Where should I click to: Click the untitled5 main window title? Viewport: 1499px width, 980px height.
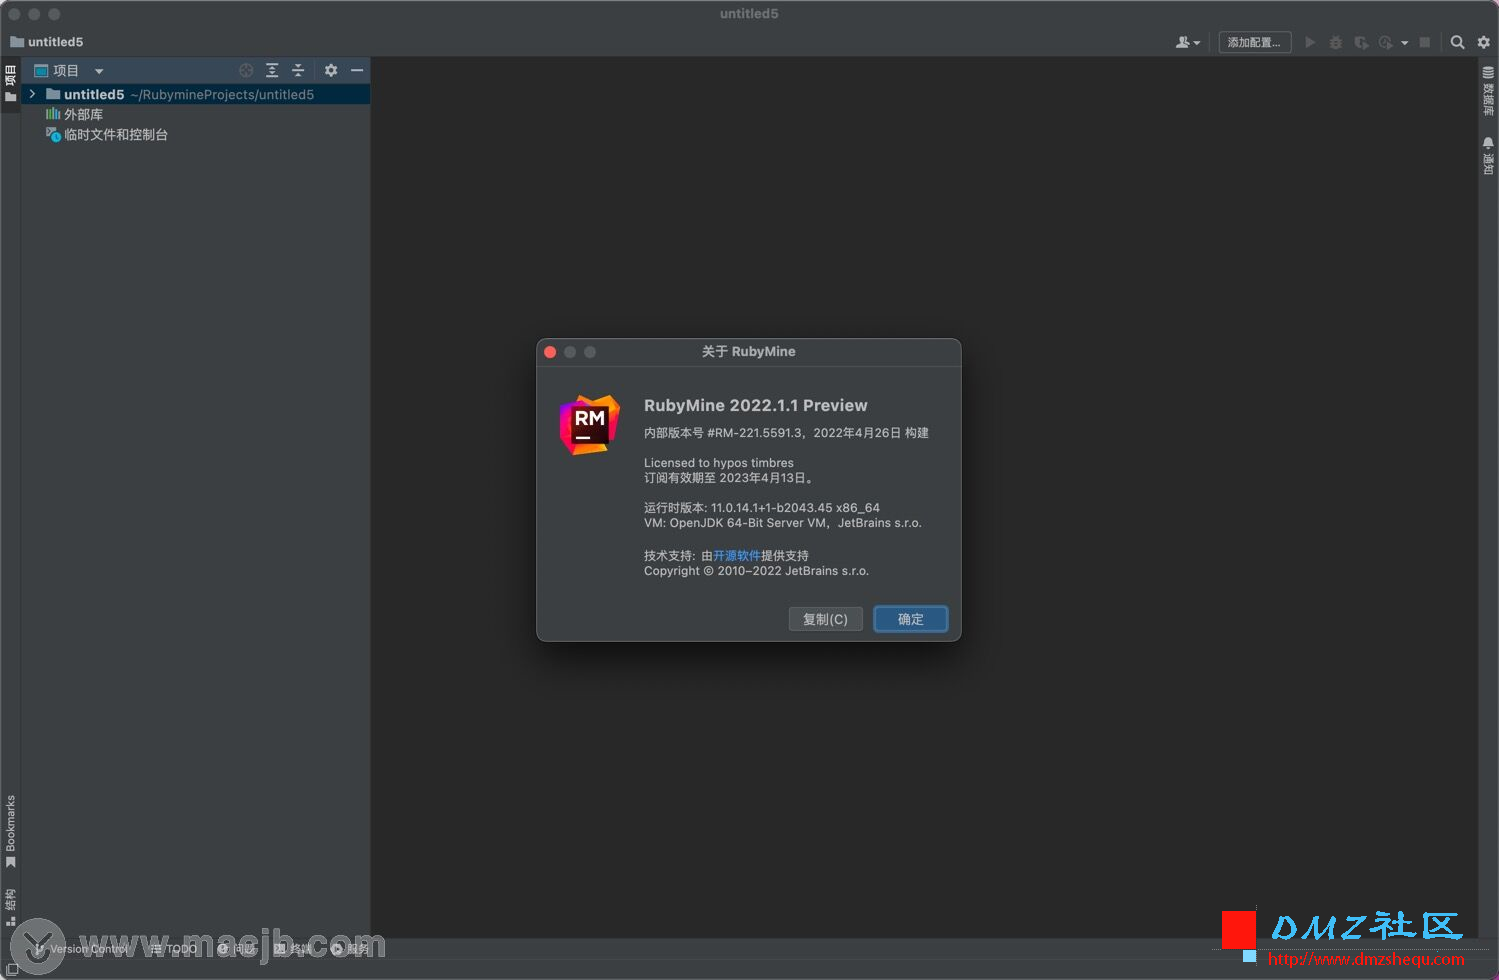(x=749, y=14)
